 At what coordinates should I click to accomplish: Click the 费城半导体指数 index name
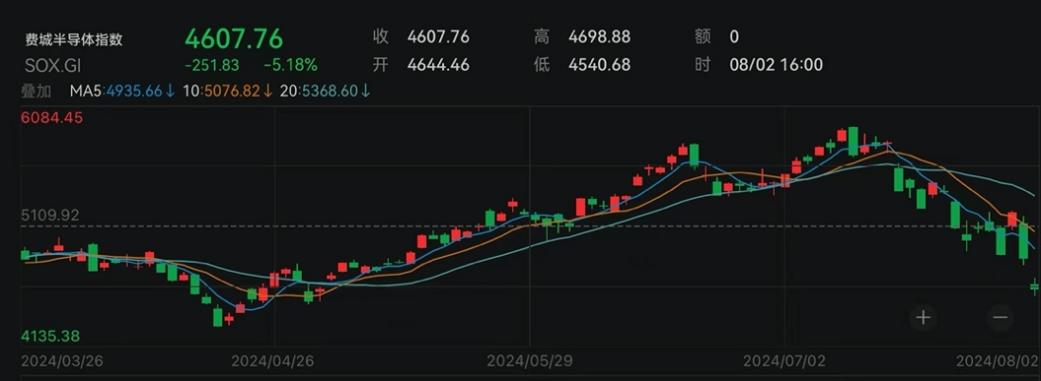click(74, 40)
